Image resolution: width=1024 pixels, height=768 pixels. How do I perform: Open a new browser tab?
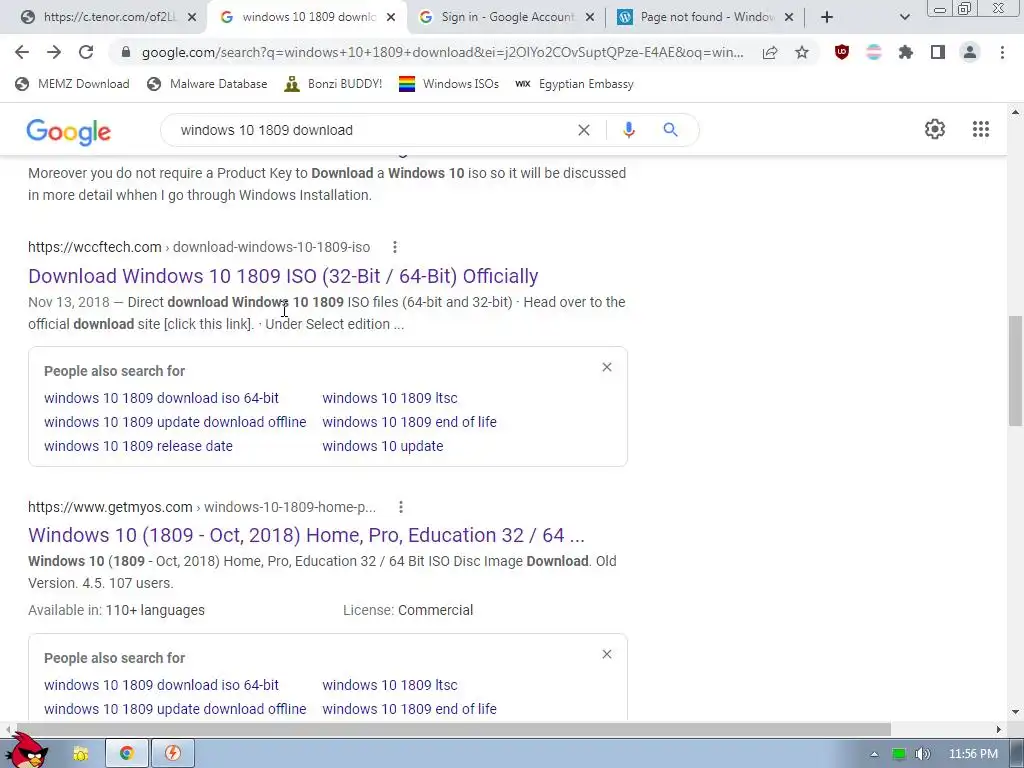[827, 17]
